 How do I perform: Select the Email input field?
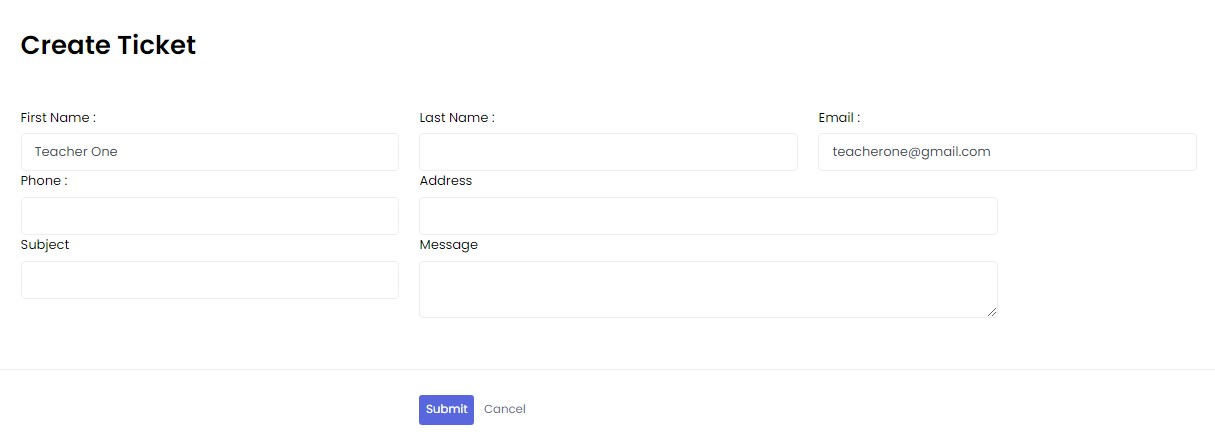tap(1007, 152)
